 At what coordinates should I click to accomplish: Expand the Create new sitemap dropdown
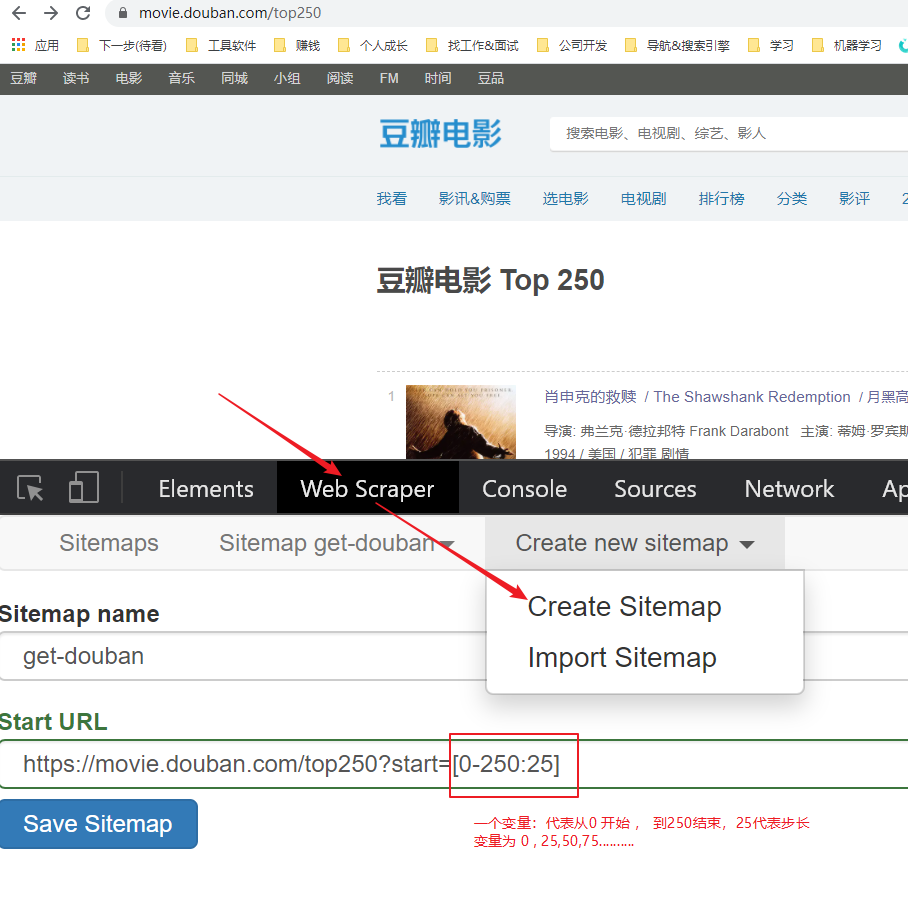tap(635, 543)
